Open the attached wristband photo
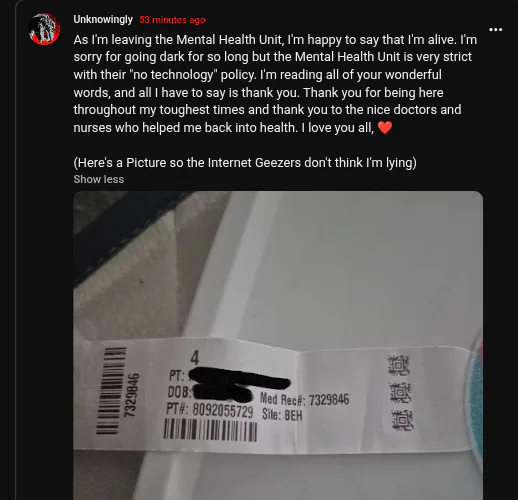518x500 pixels. coord(278,345)
